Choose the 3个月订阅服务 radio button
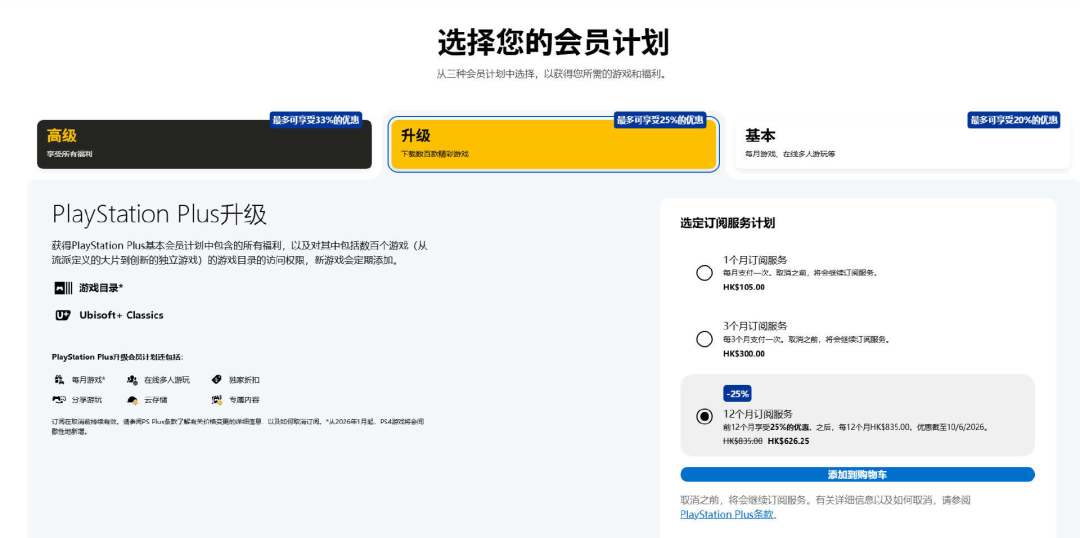Viewport: 1080px width, 538px height. coord(704,339)
